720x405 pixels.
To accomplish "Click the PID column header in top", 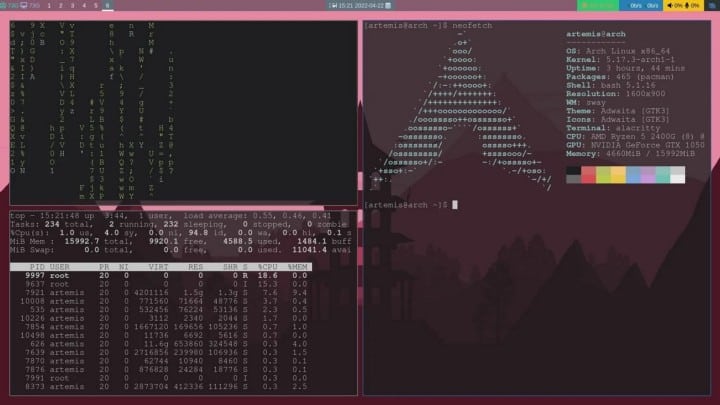I will coord(37,267).
